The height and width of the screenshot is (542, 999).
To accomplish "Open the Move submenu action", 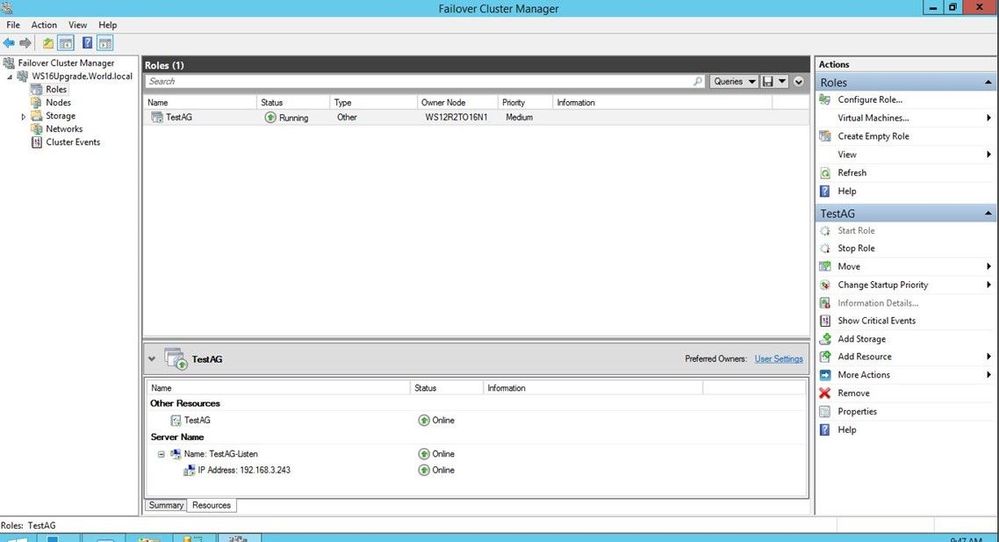I will tap(905, 266).
